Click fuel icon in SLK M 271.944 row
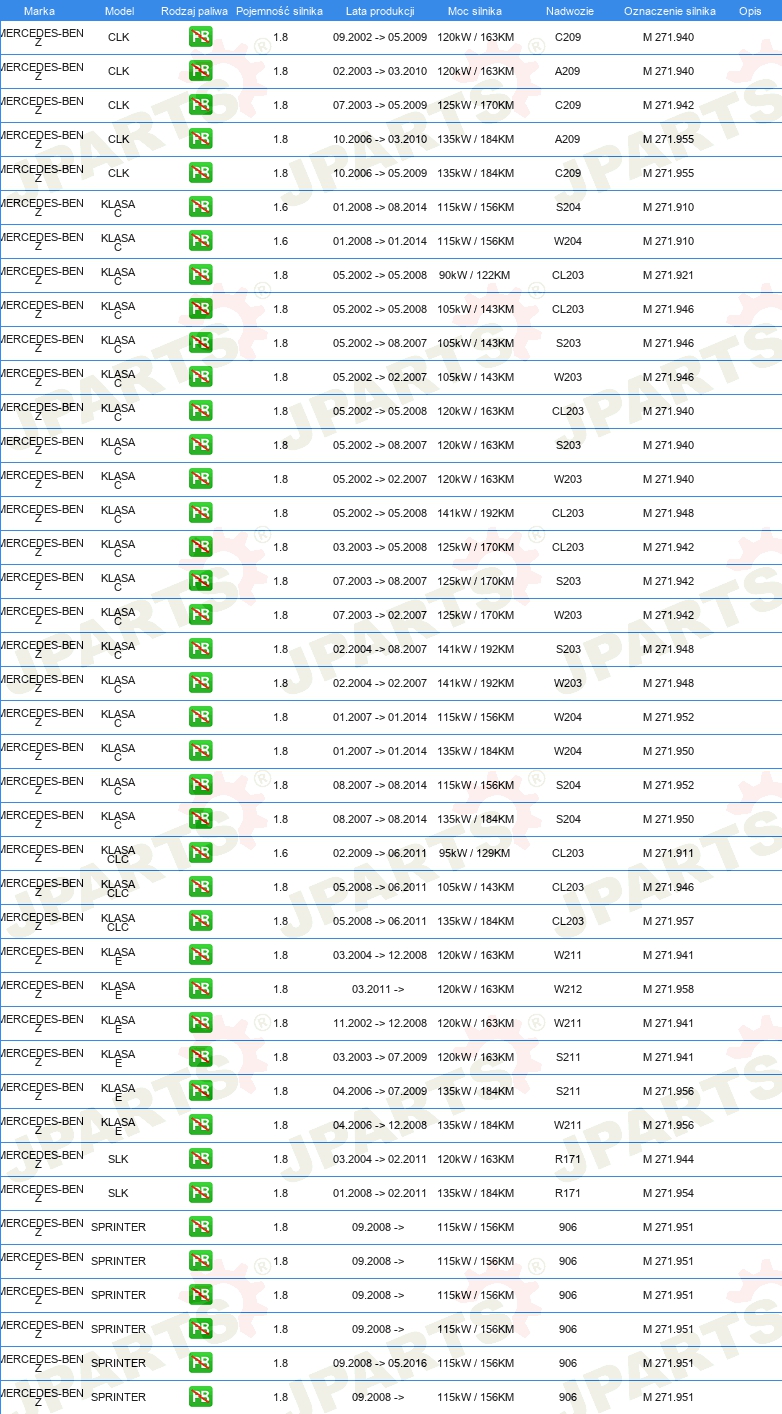782x1414 pixels. 200,1159
